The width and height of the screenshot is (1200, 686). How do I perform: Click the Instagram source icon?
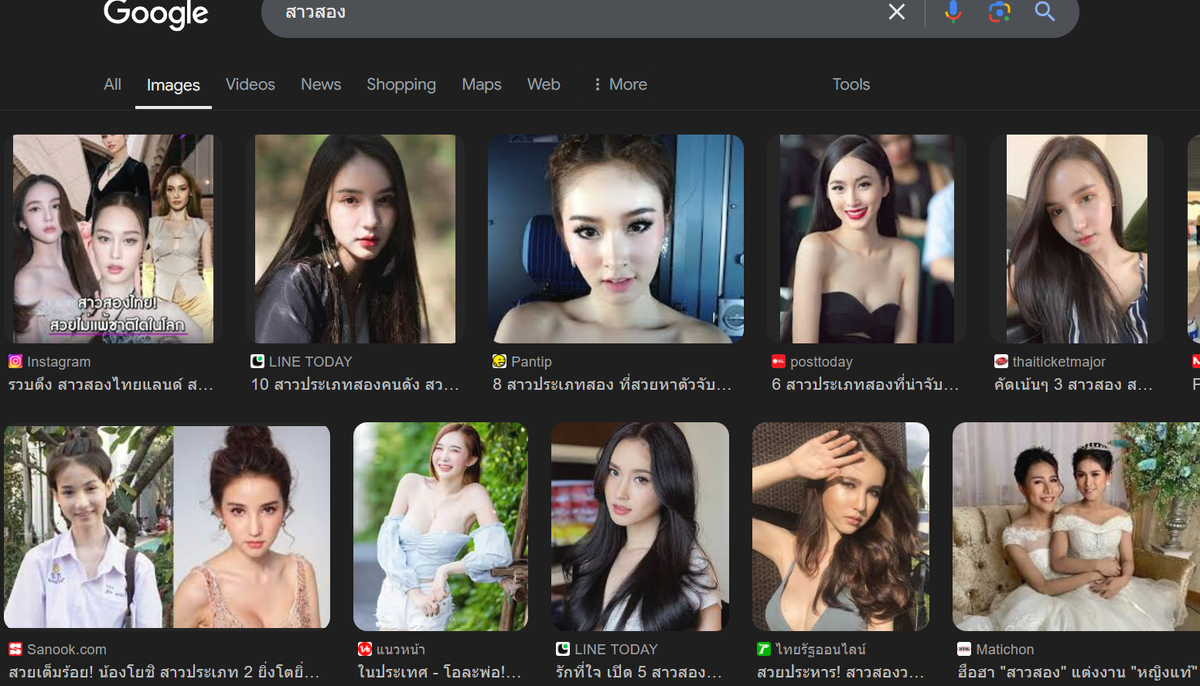pos(17,361)
